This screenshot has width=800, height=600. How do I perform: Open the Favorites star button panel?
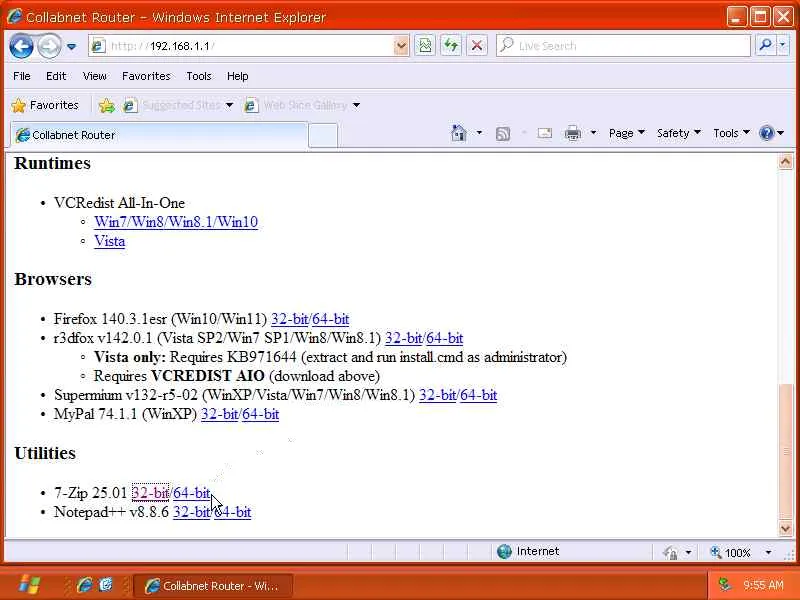(45, 105)
